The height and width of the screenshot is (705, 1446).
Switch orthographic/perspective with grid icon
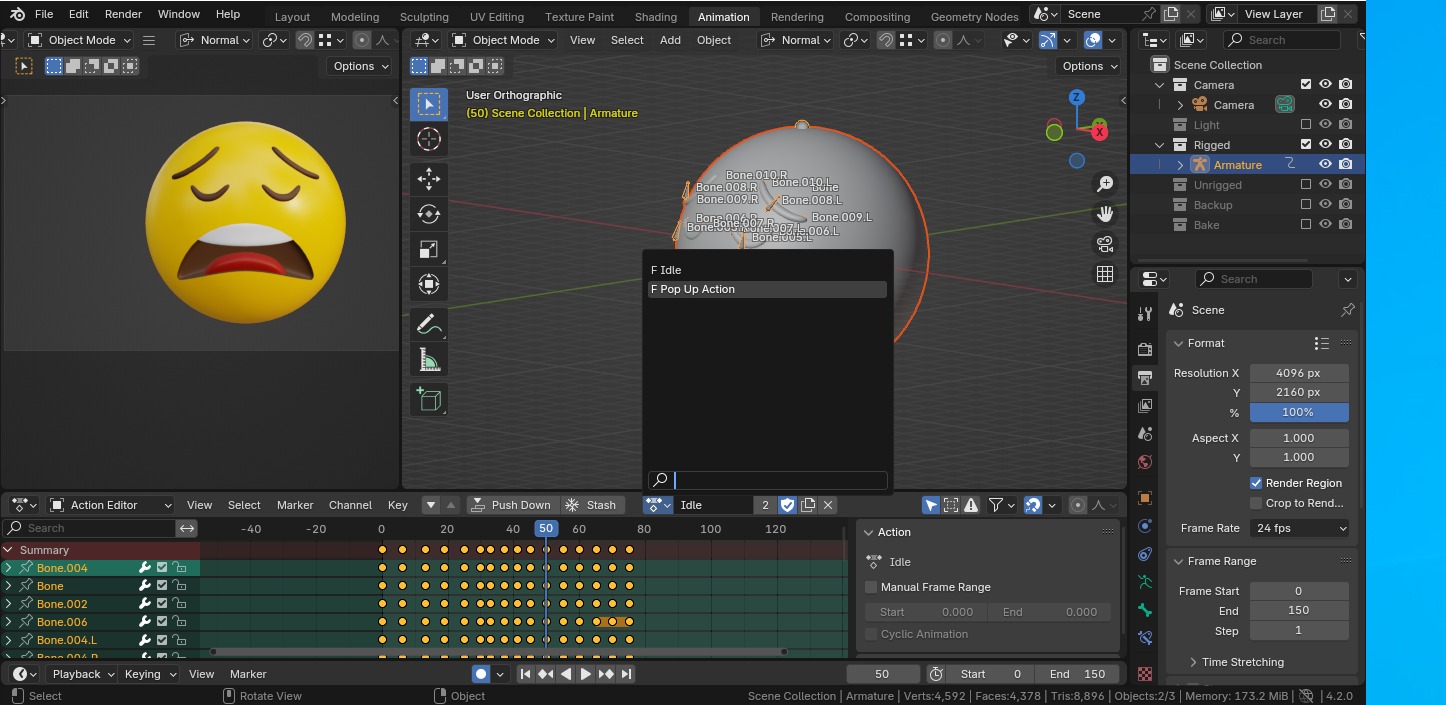pyautogui.click(x=1105, y=274)
